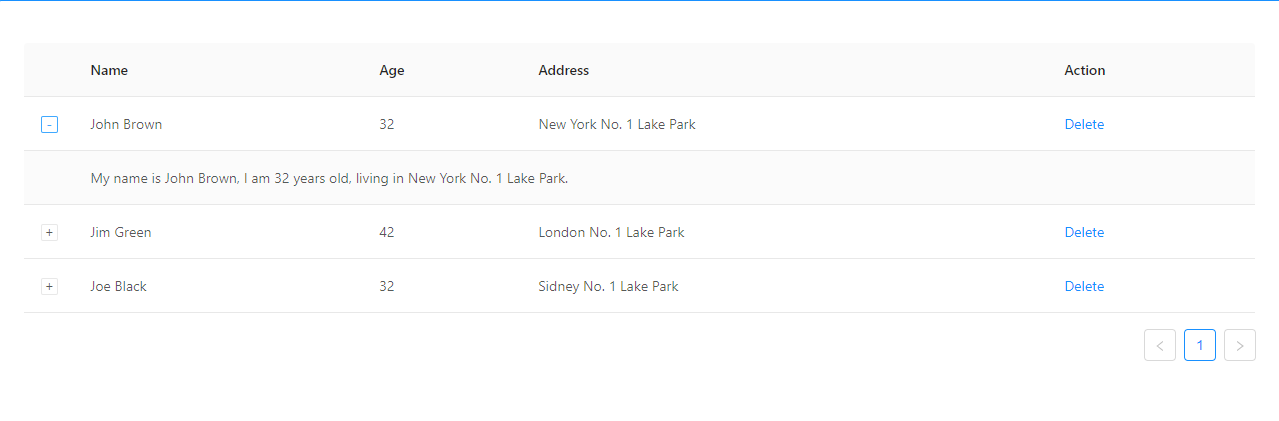
Task: Click John Brown's expanded description text
Action: pyautogui.click(x=330, y=179)
